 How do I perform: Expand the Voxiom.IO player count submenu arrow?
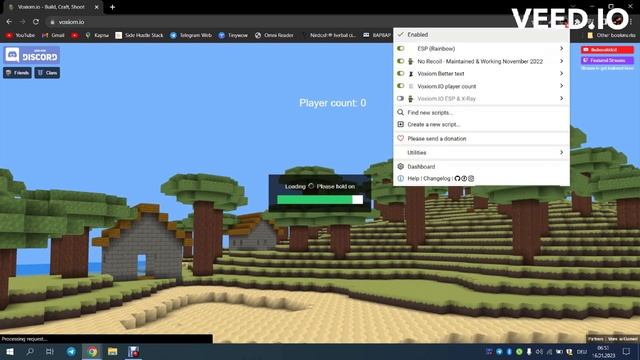pyautogui.click(x=562, y=86)
